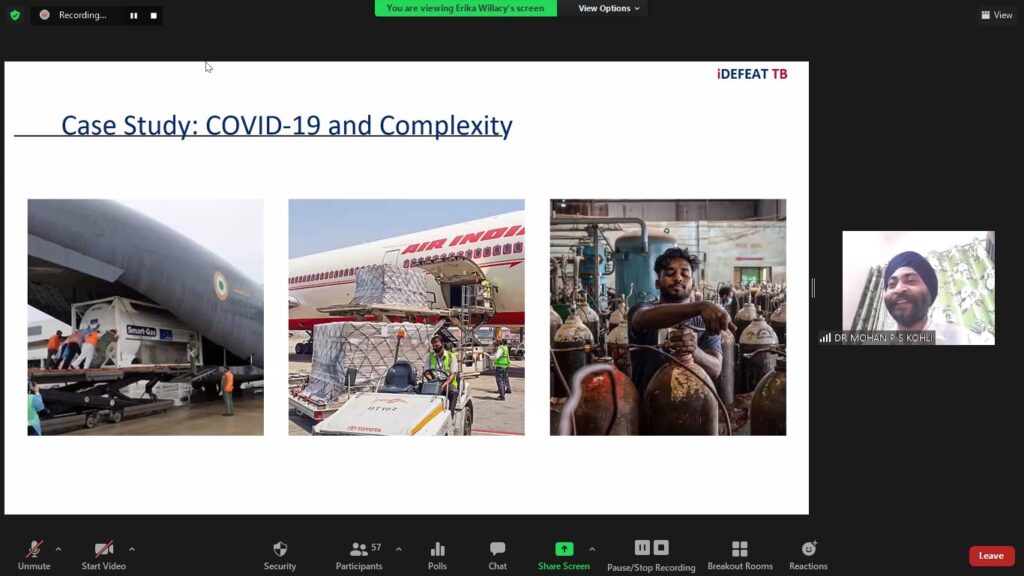Image resolution: width=1024 pixels, height=576 pixels.
Task: Click the pause icon above Pause/Stop Recording
Action: (x=642, y=548)
